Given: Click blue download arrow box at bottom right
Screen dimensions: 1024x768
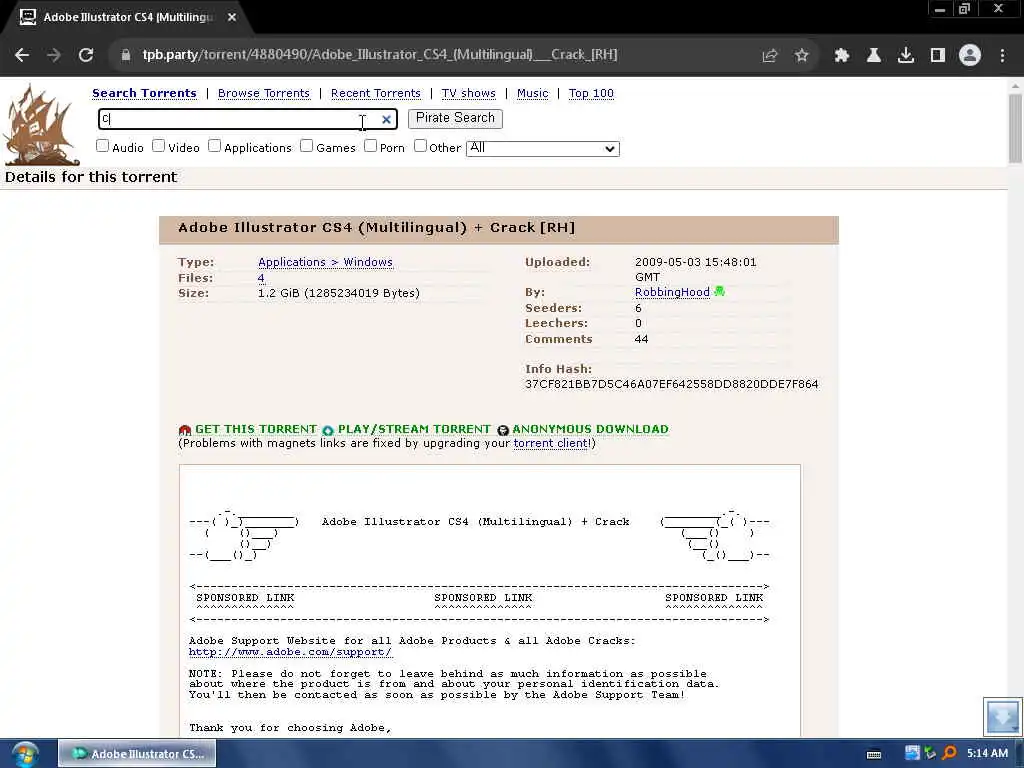Looking at the screenshot, I should click(1002, 717).
